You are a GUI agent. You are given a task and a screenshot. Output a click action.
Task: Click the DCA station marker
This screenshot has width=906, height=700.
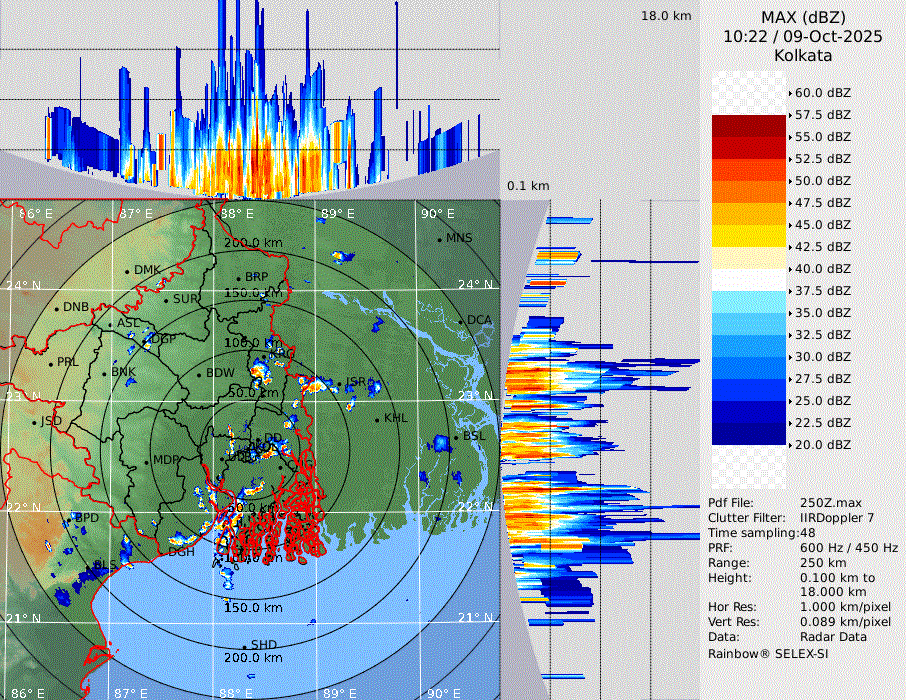(x=461, y=321)
